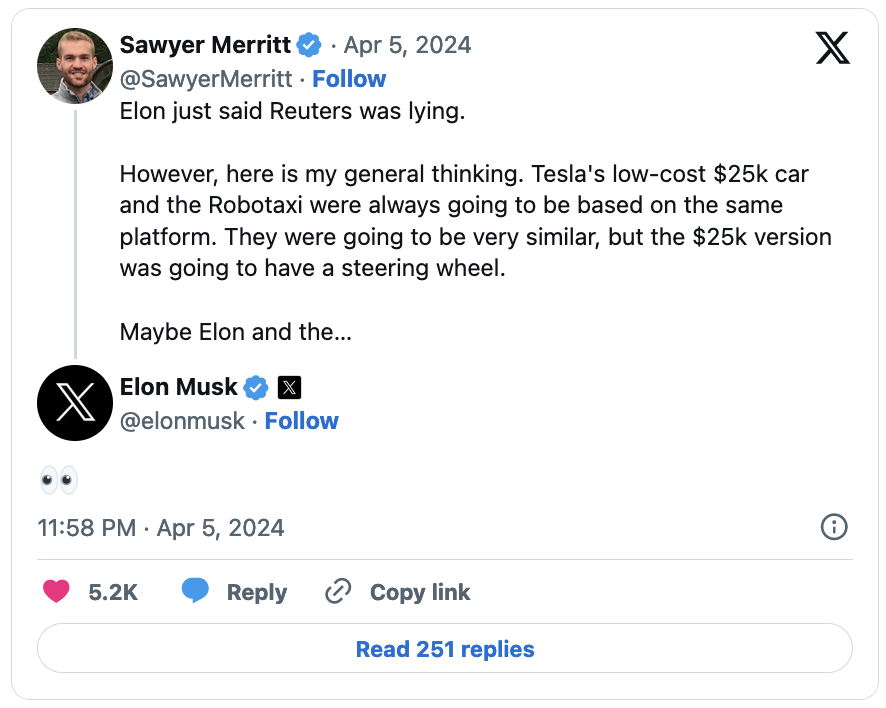
Task: Open Elon Musk's X avatar
Action: [x=75, y=403]
